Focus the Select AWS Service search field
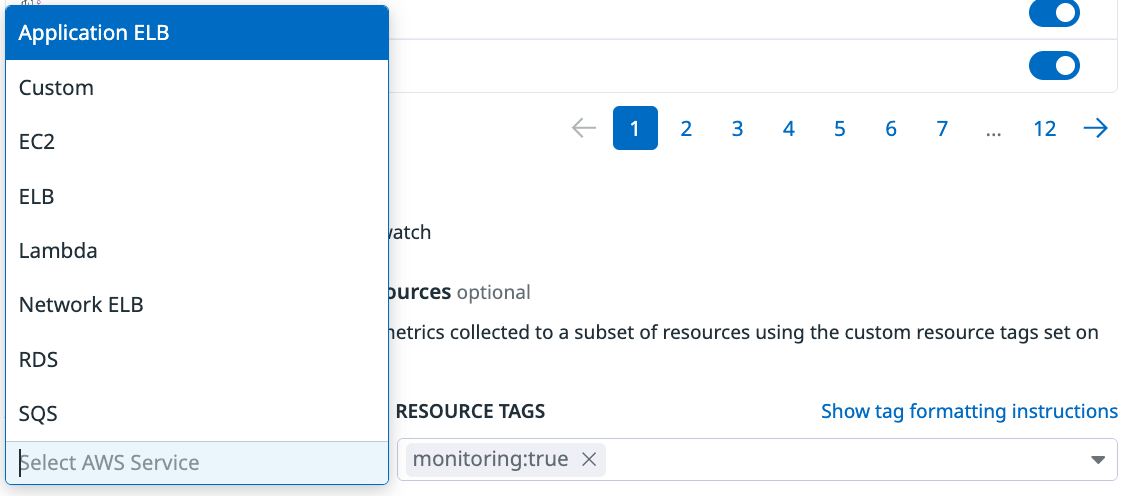The height and width of the screenshot is (496, 1126). (x=197, y=462)
